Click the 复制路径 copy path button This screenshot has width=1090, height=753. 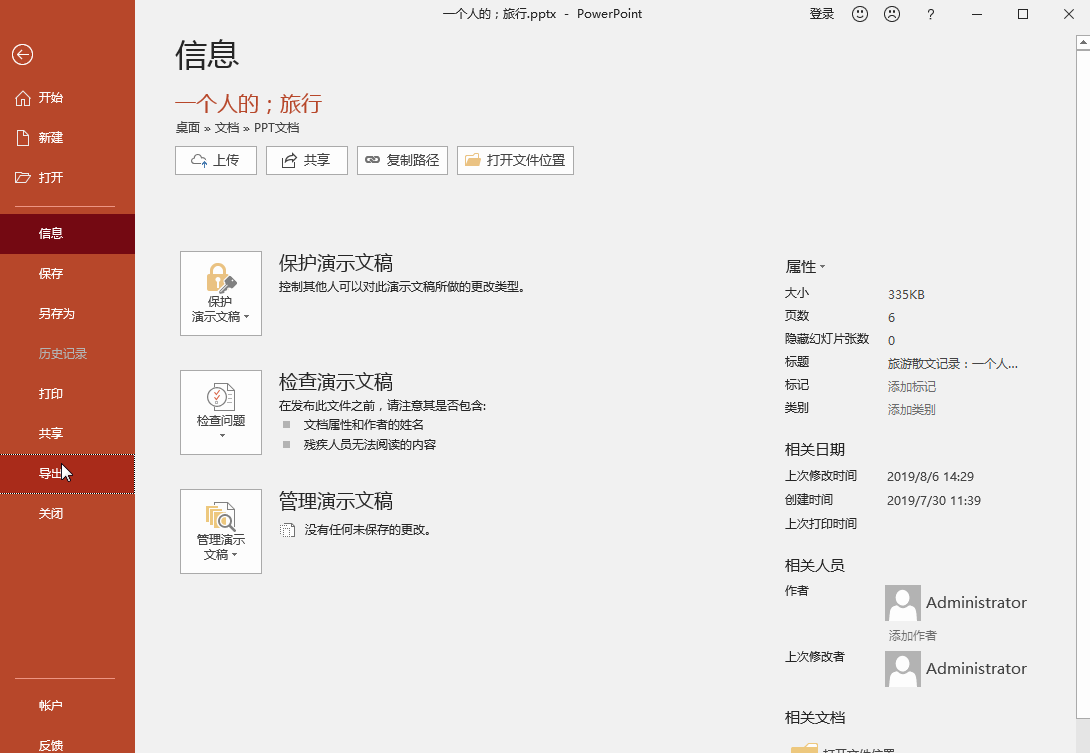(x=402, y=160)
